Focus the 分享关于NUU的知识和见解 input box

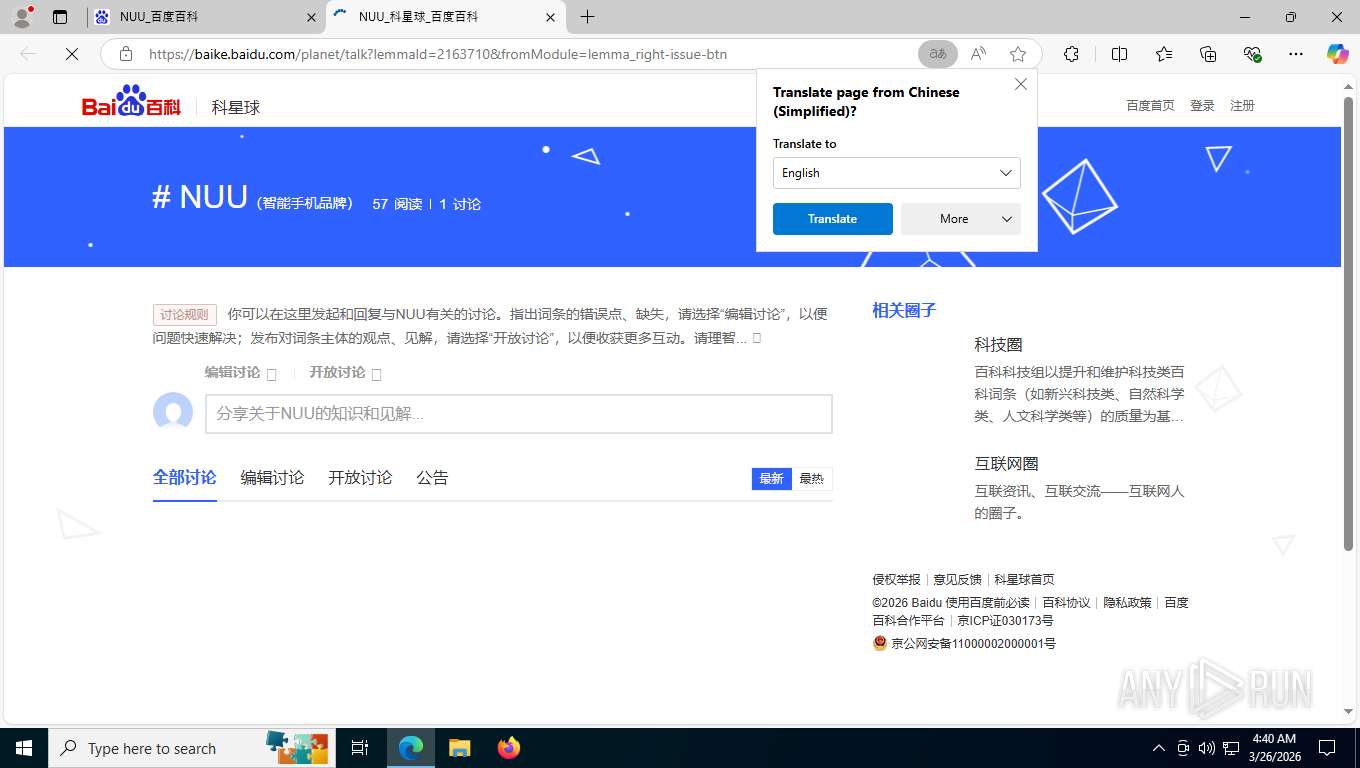519,414
